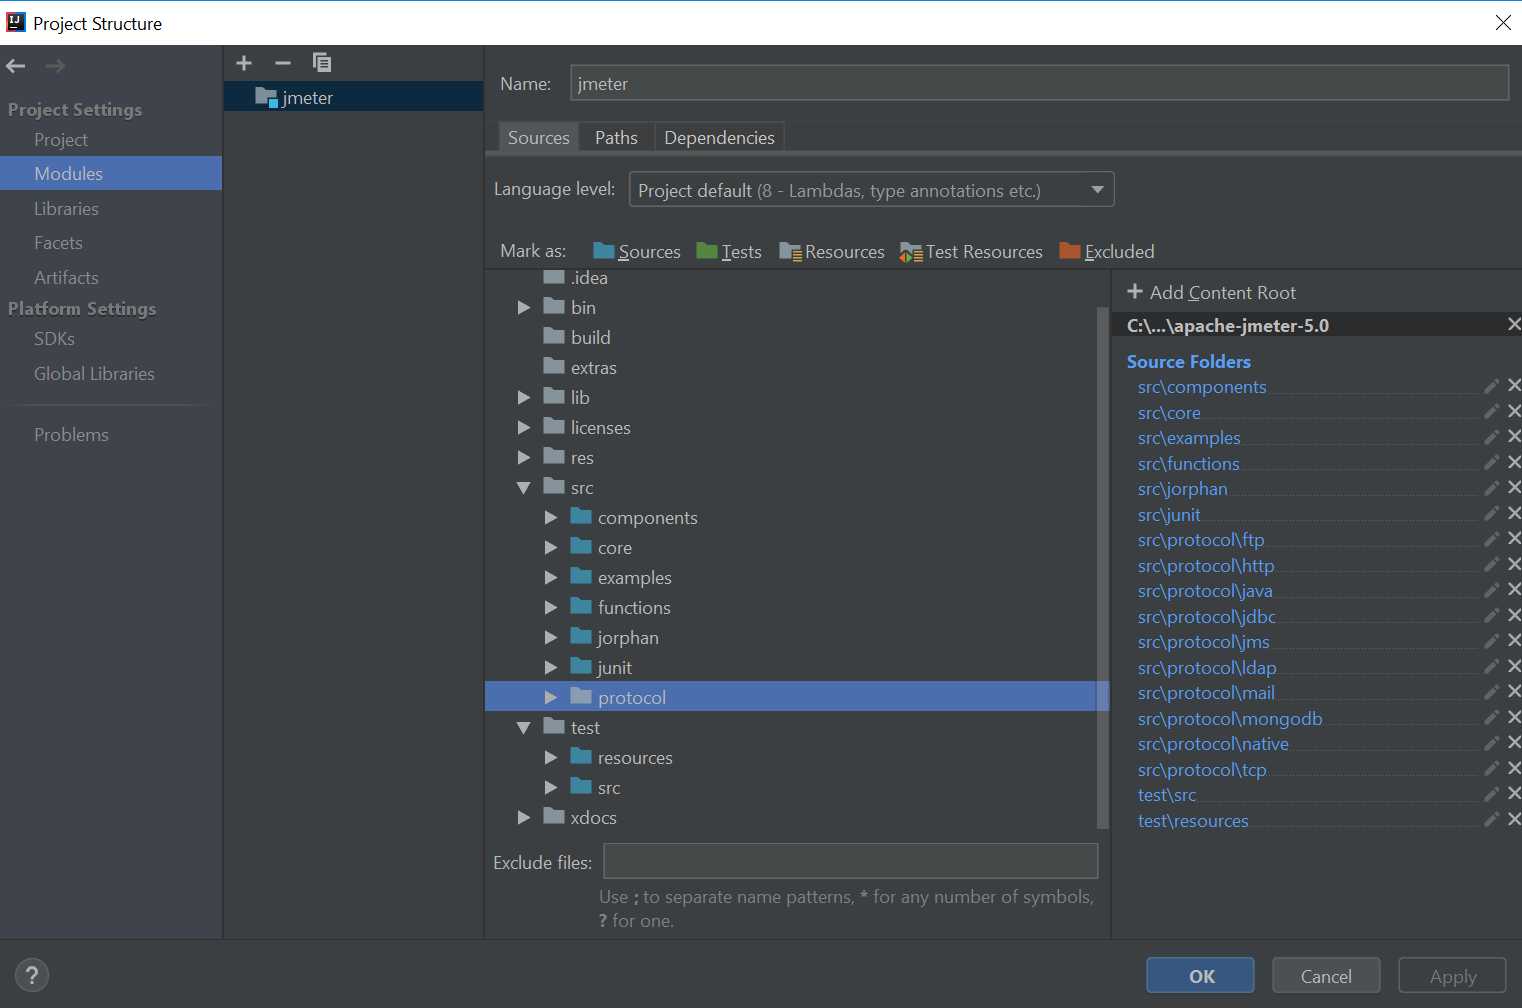Screen dimensions: 1522x1008
Task: Open Libraries settings section
Action: pos(66,209)
